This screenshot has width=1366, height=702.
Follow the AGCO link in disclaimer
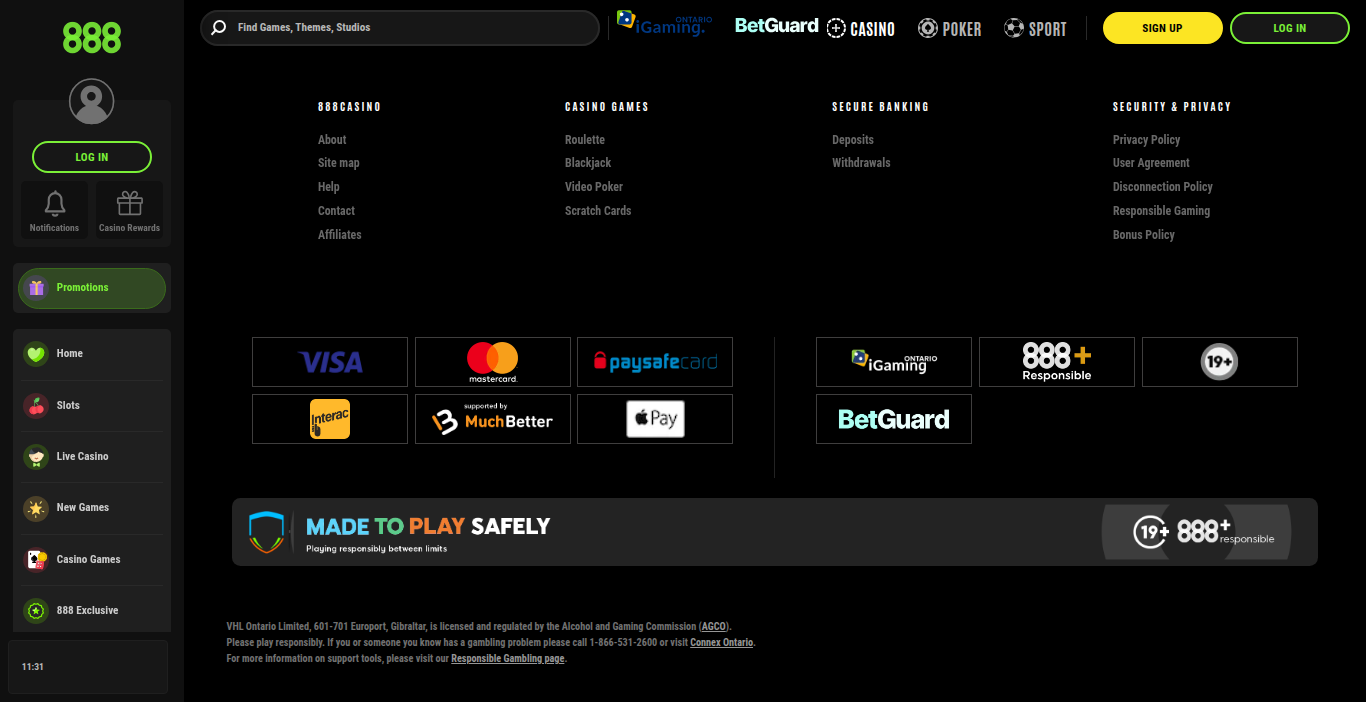pyautogui.click(x=714, y=627)
